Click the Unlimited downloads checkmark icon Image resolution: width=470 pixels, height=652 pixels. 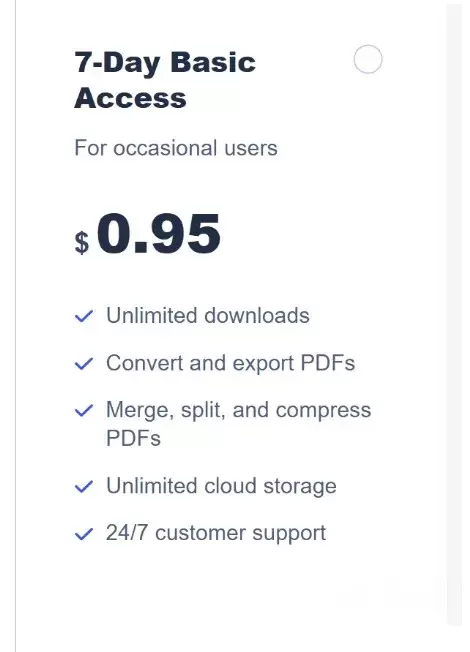[x=84, y=316]
